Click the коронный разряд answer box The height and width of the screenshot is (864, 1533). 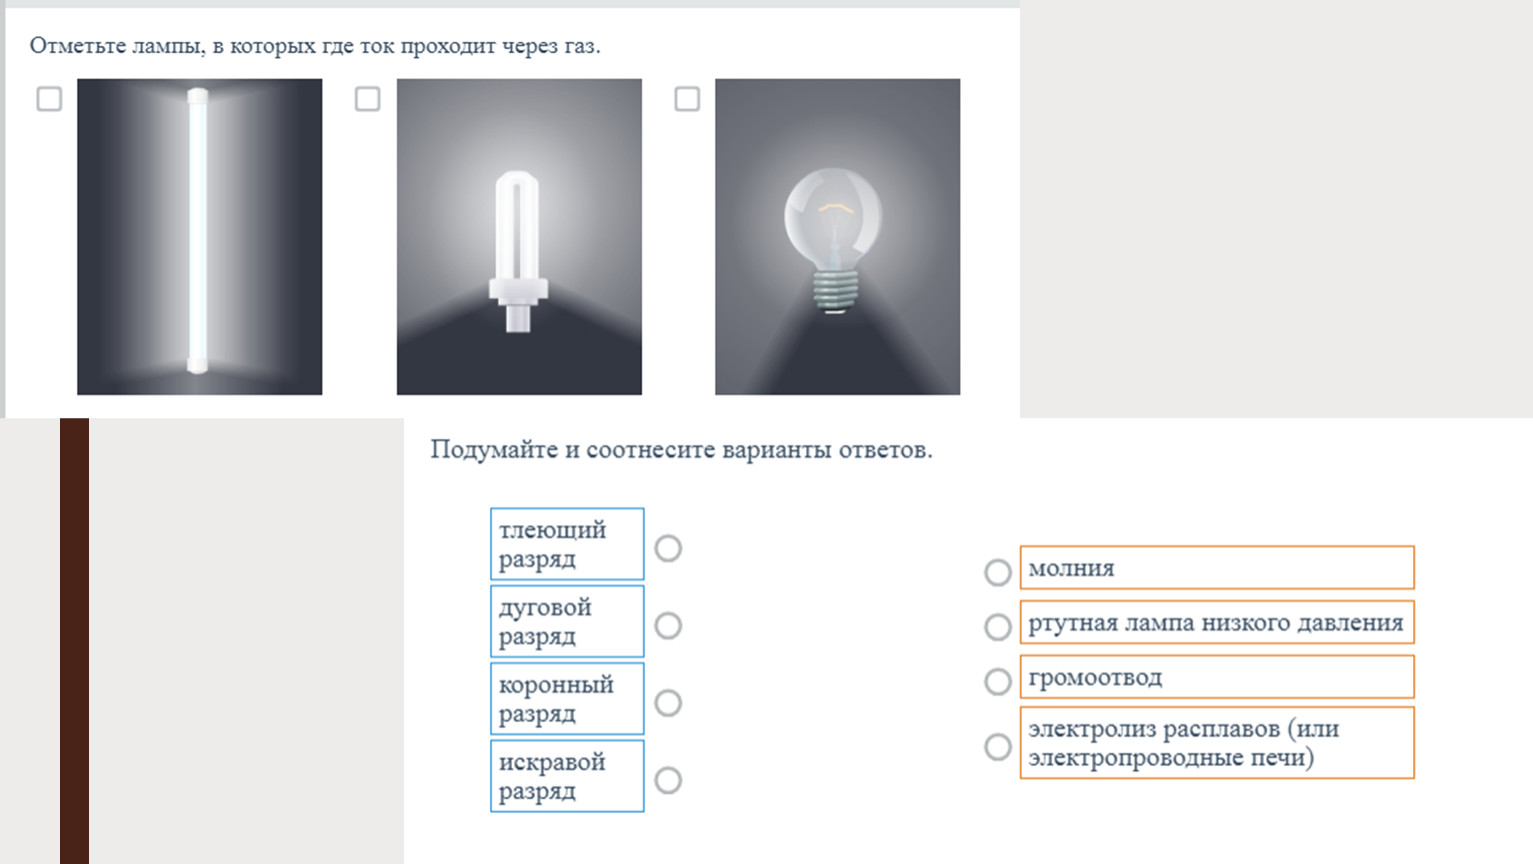click(x=567, y=698)
